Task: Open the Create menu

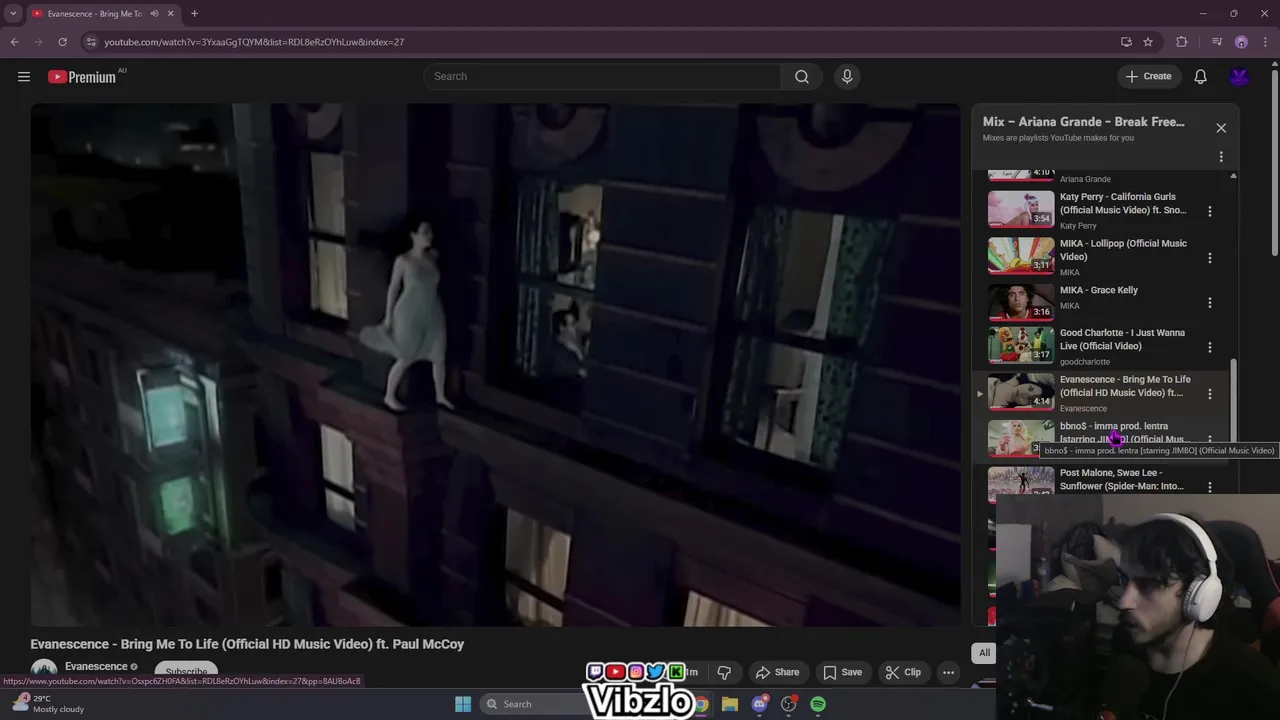Action: coord(1148,76)
